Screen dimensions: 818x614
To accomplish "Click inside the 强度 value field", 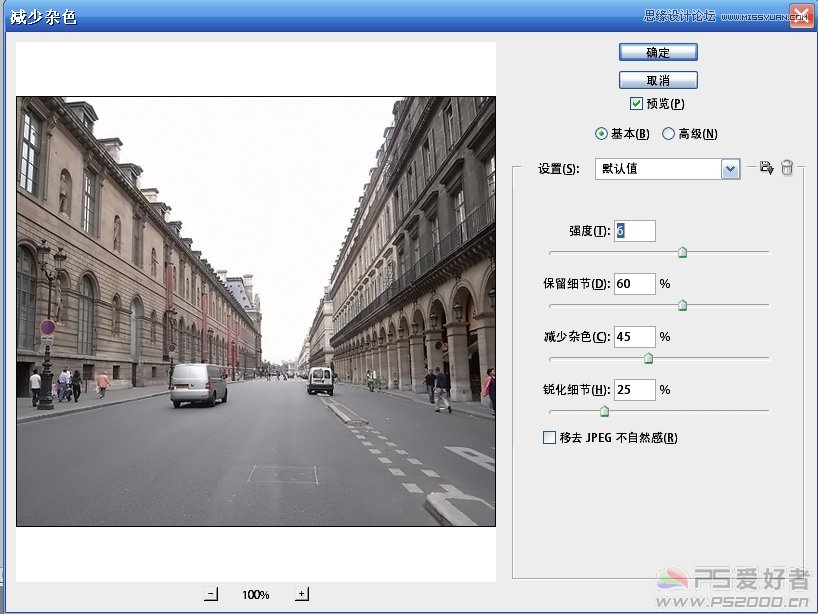I will (635, 230).
